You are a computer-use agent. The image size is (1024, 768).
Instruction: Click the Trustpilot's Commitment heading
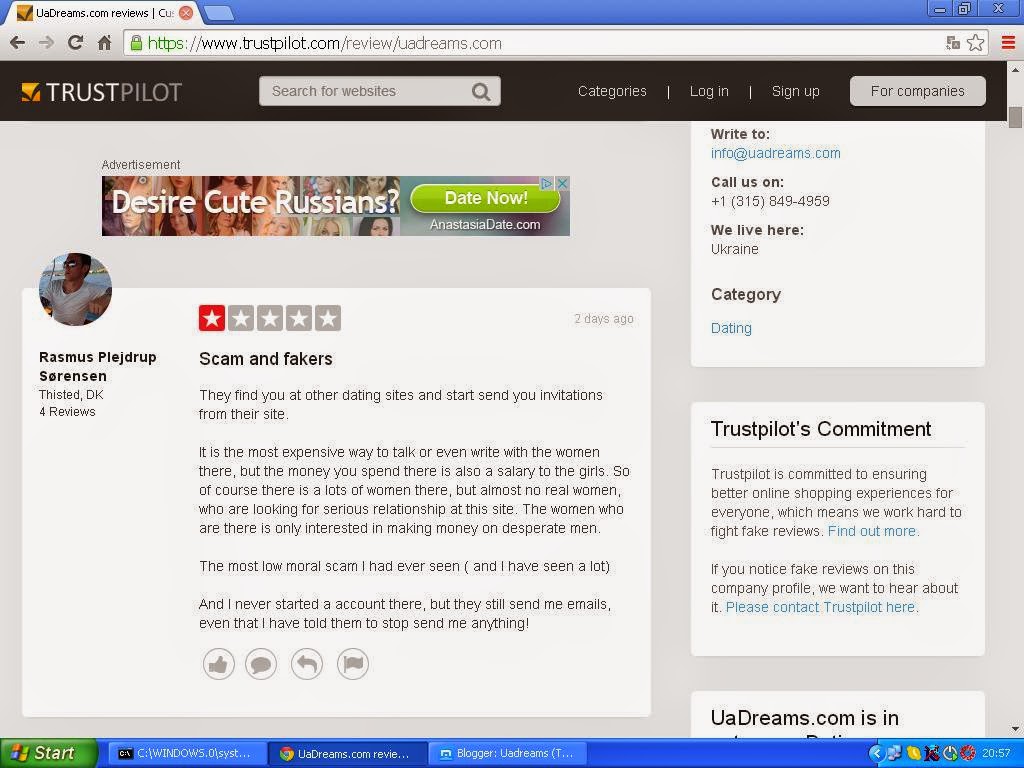pos(821,429)
